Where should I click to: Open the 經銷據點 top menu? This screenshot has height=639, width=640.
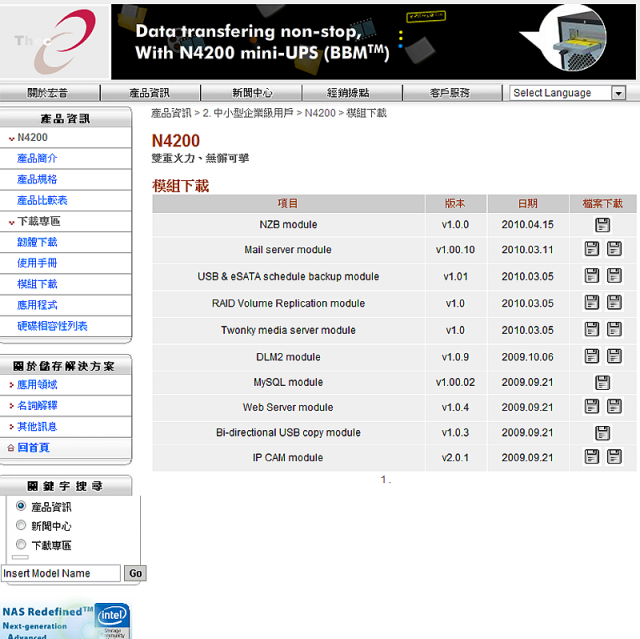coord(348,93)
